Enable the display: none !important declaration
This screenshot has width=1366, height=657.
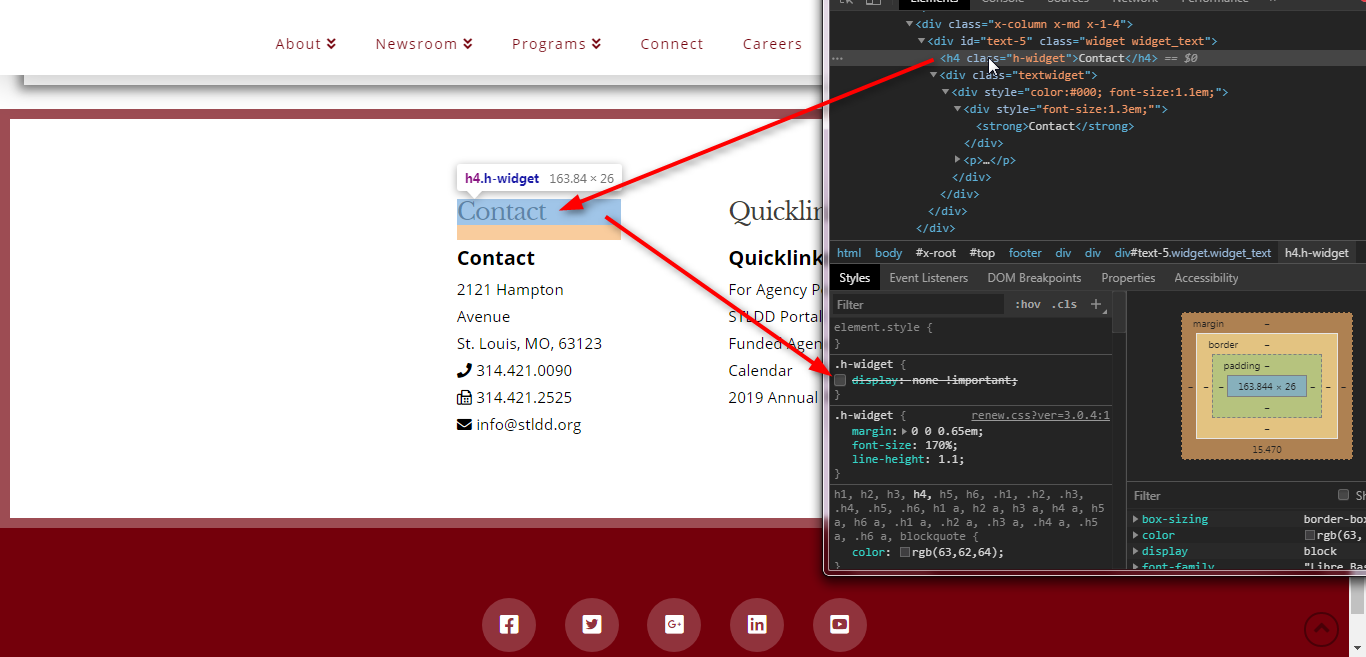tap(841, 380)
